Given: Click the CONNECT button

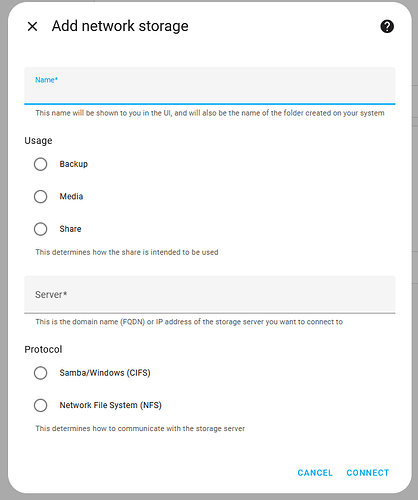Looking at the screenshot, I should (368, 473).
